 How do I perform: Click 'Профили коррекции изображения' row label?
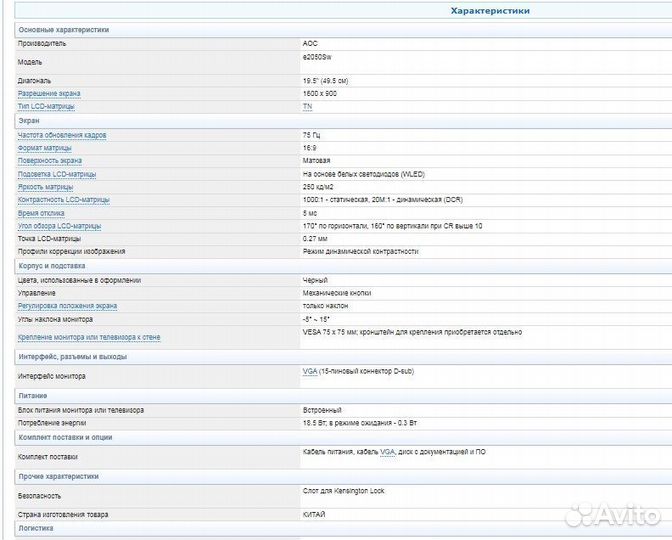[72, 252]
